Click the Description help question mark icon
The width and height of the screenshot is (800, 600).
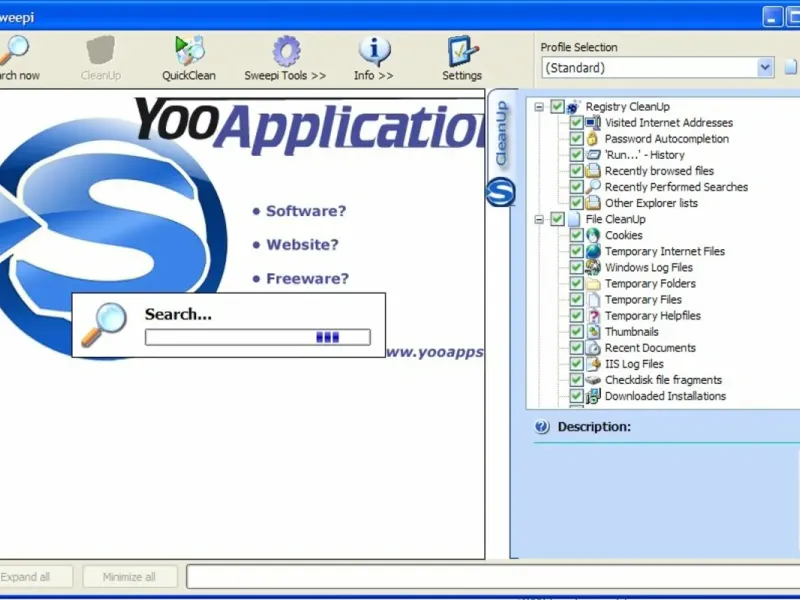[x=542, y=427]
